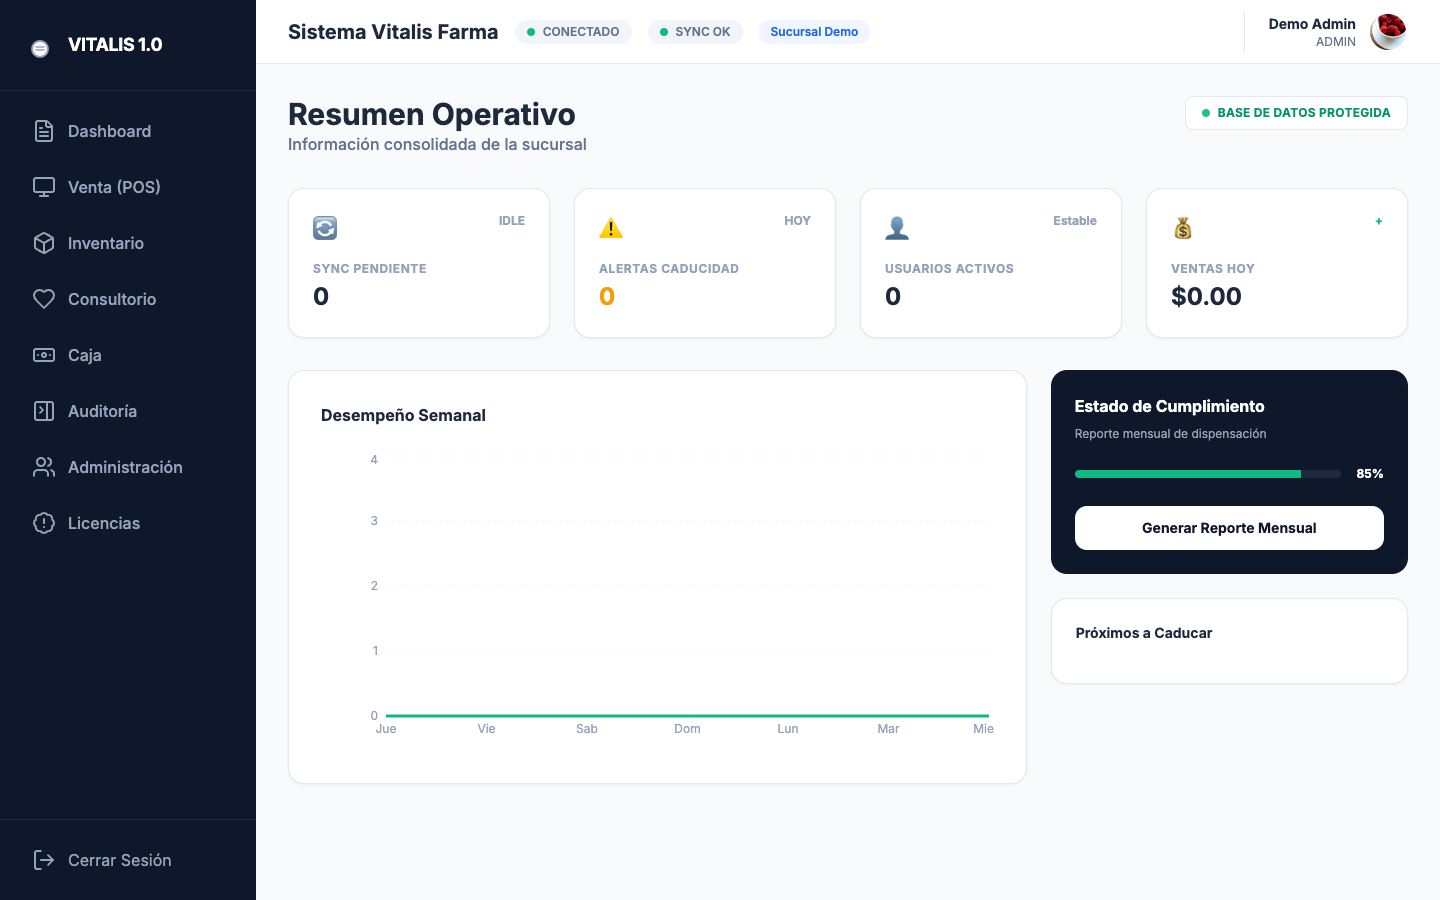Toggle the SYNC OK status badge
The width and height of the screenshot is (1440, 900).
click(x=695, y=31)
